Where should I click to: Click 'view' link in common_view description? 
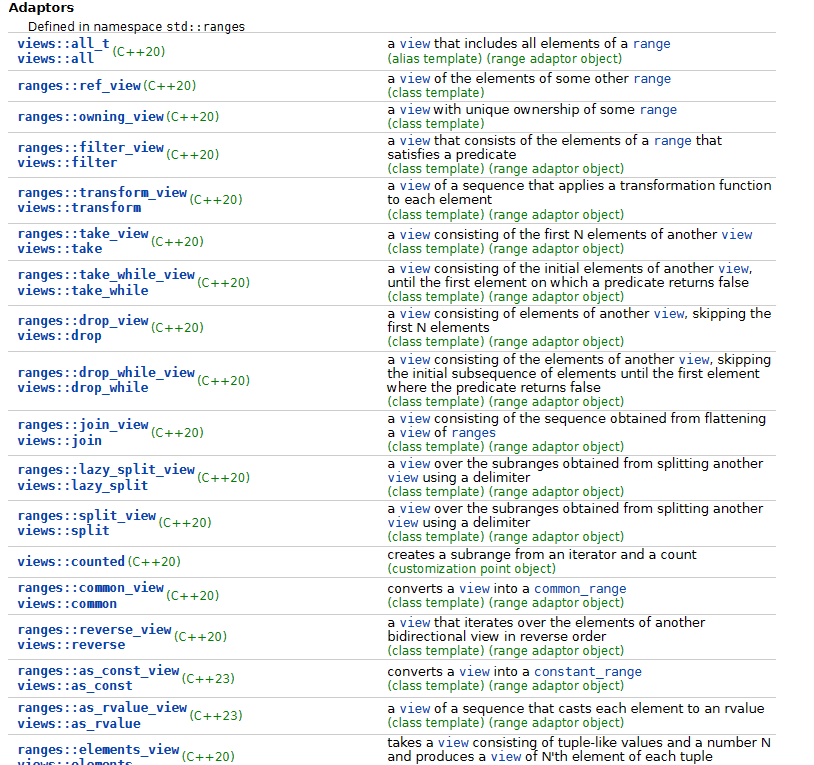tap(474, 589)
